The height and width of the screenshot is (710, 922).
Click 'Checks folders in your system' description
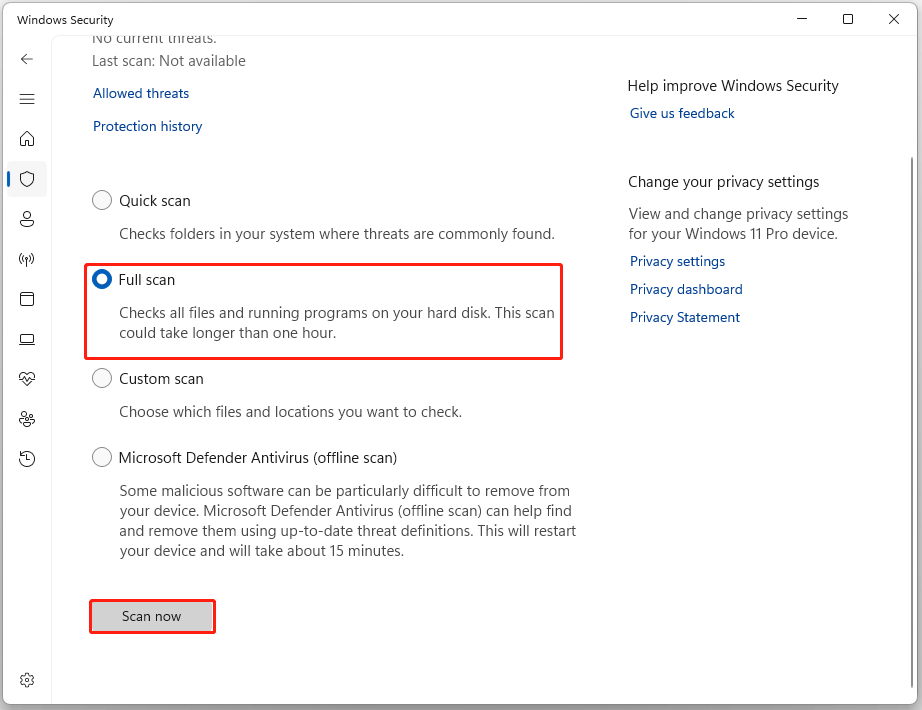point(337,234)
